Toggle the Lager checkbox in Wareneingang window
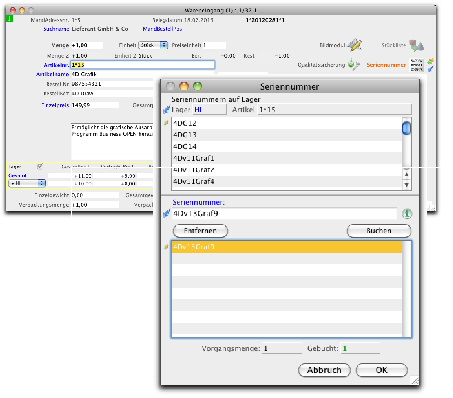Screen dimensions: 453x398 (x=40, y=166)
